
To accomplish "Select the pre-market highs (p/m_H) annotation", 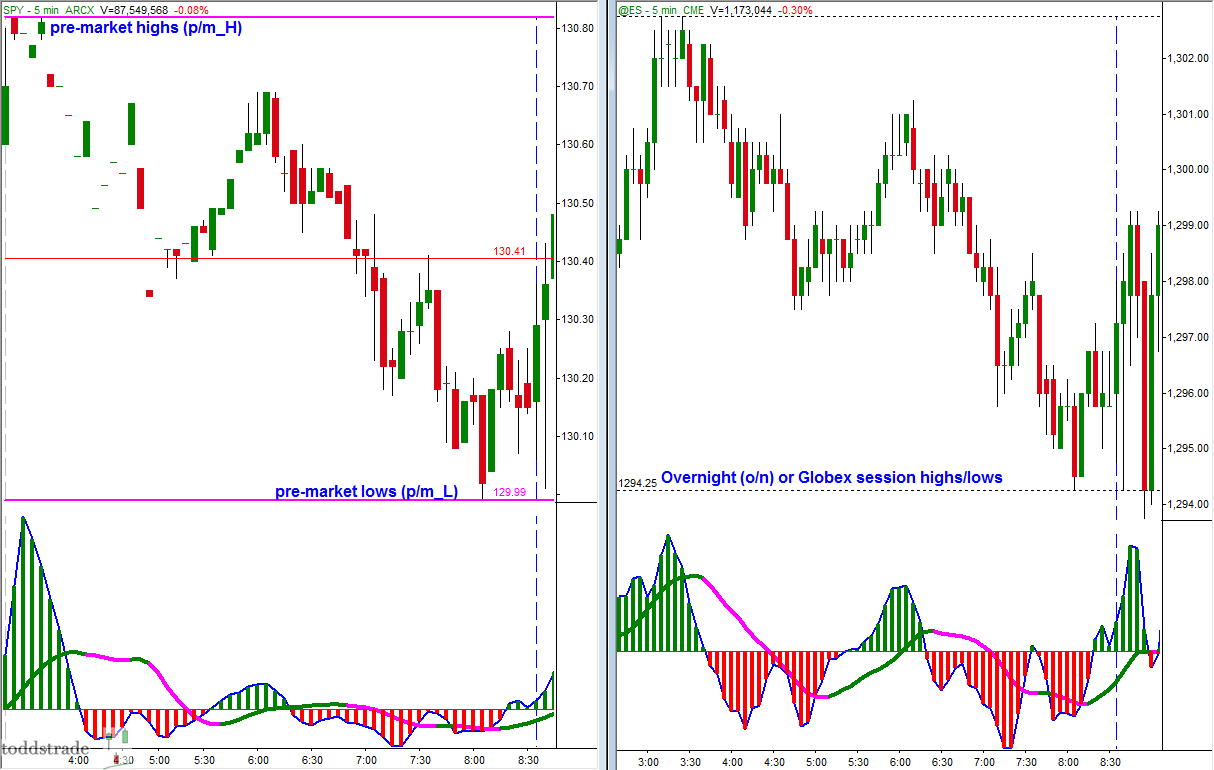I will click(146, 28).
